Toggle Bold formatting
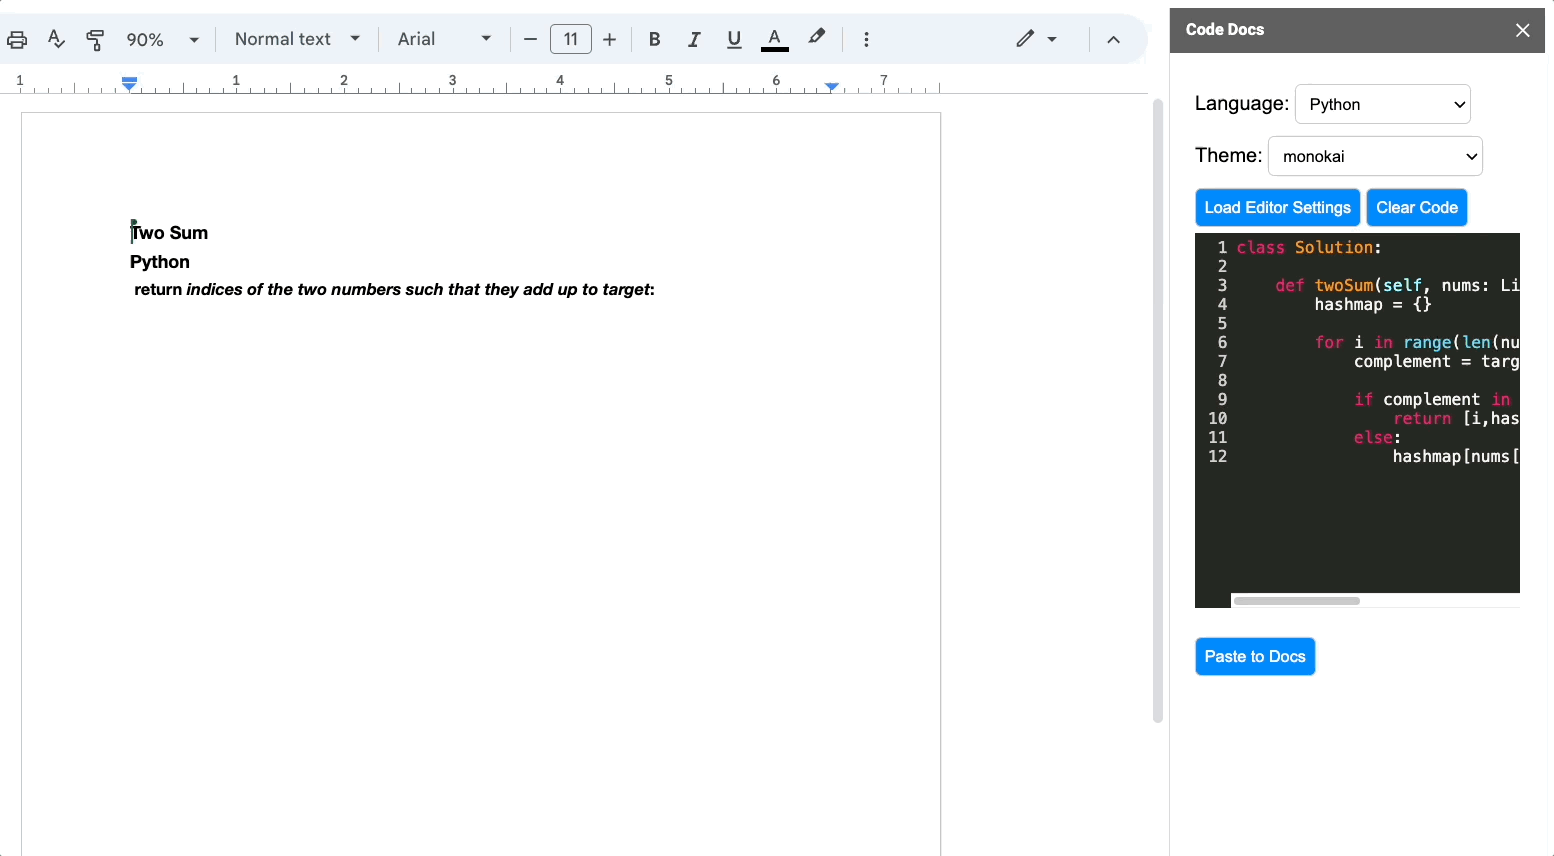This screenshot has height=856, width=1554. [x=654, y=40]
